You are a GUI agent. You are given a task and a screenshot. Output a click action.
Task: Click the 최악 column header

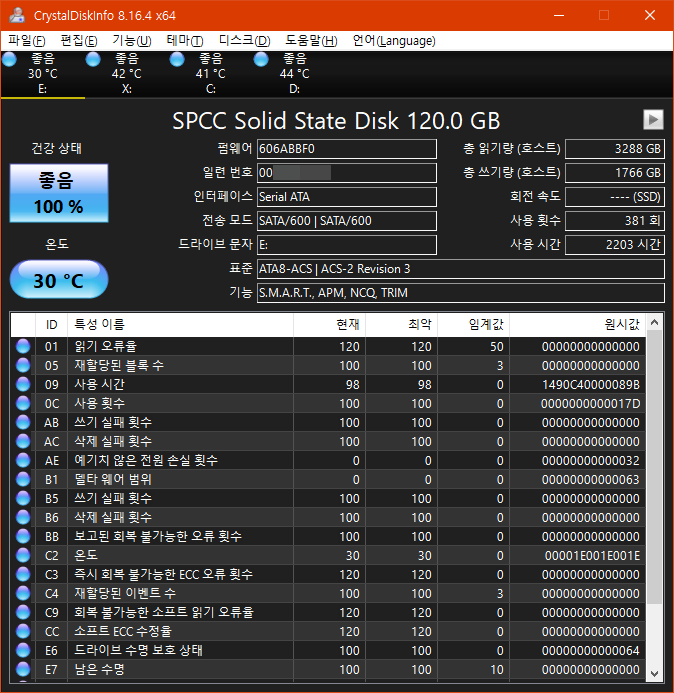click(x=401, y=324)
